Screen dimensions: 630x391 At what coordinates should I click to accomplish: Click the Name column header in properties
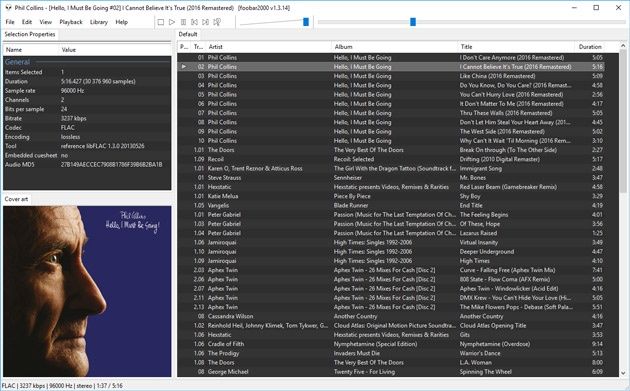(31, 50)
